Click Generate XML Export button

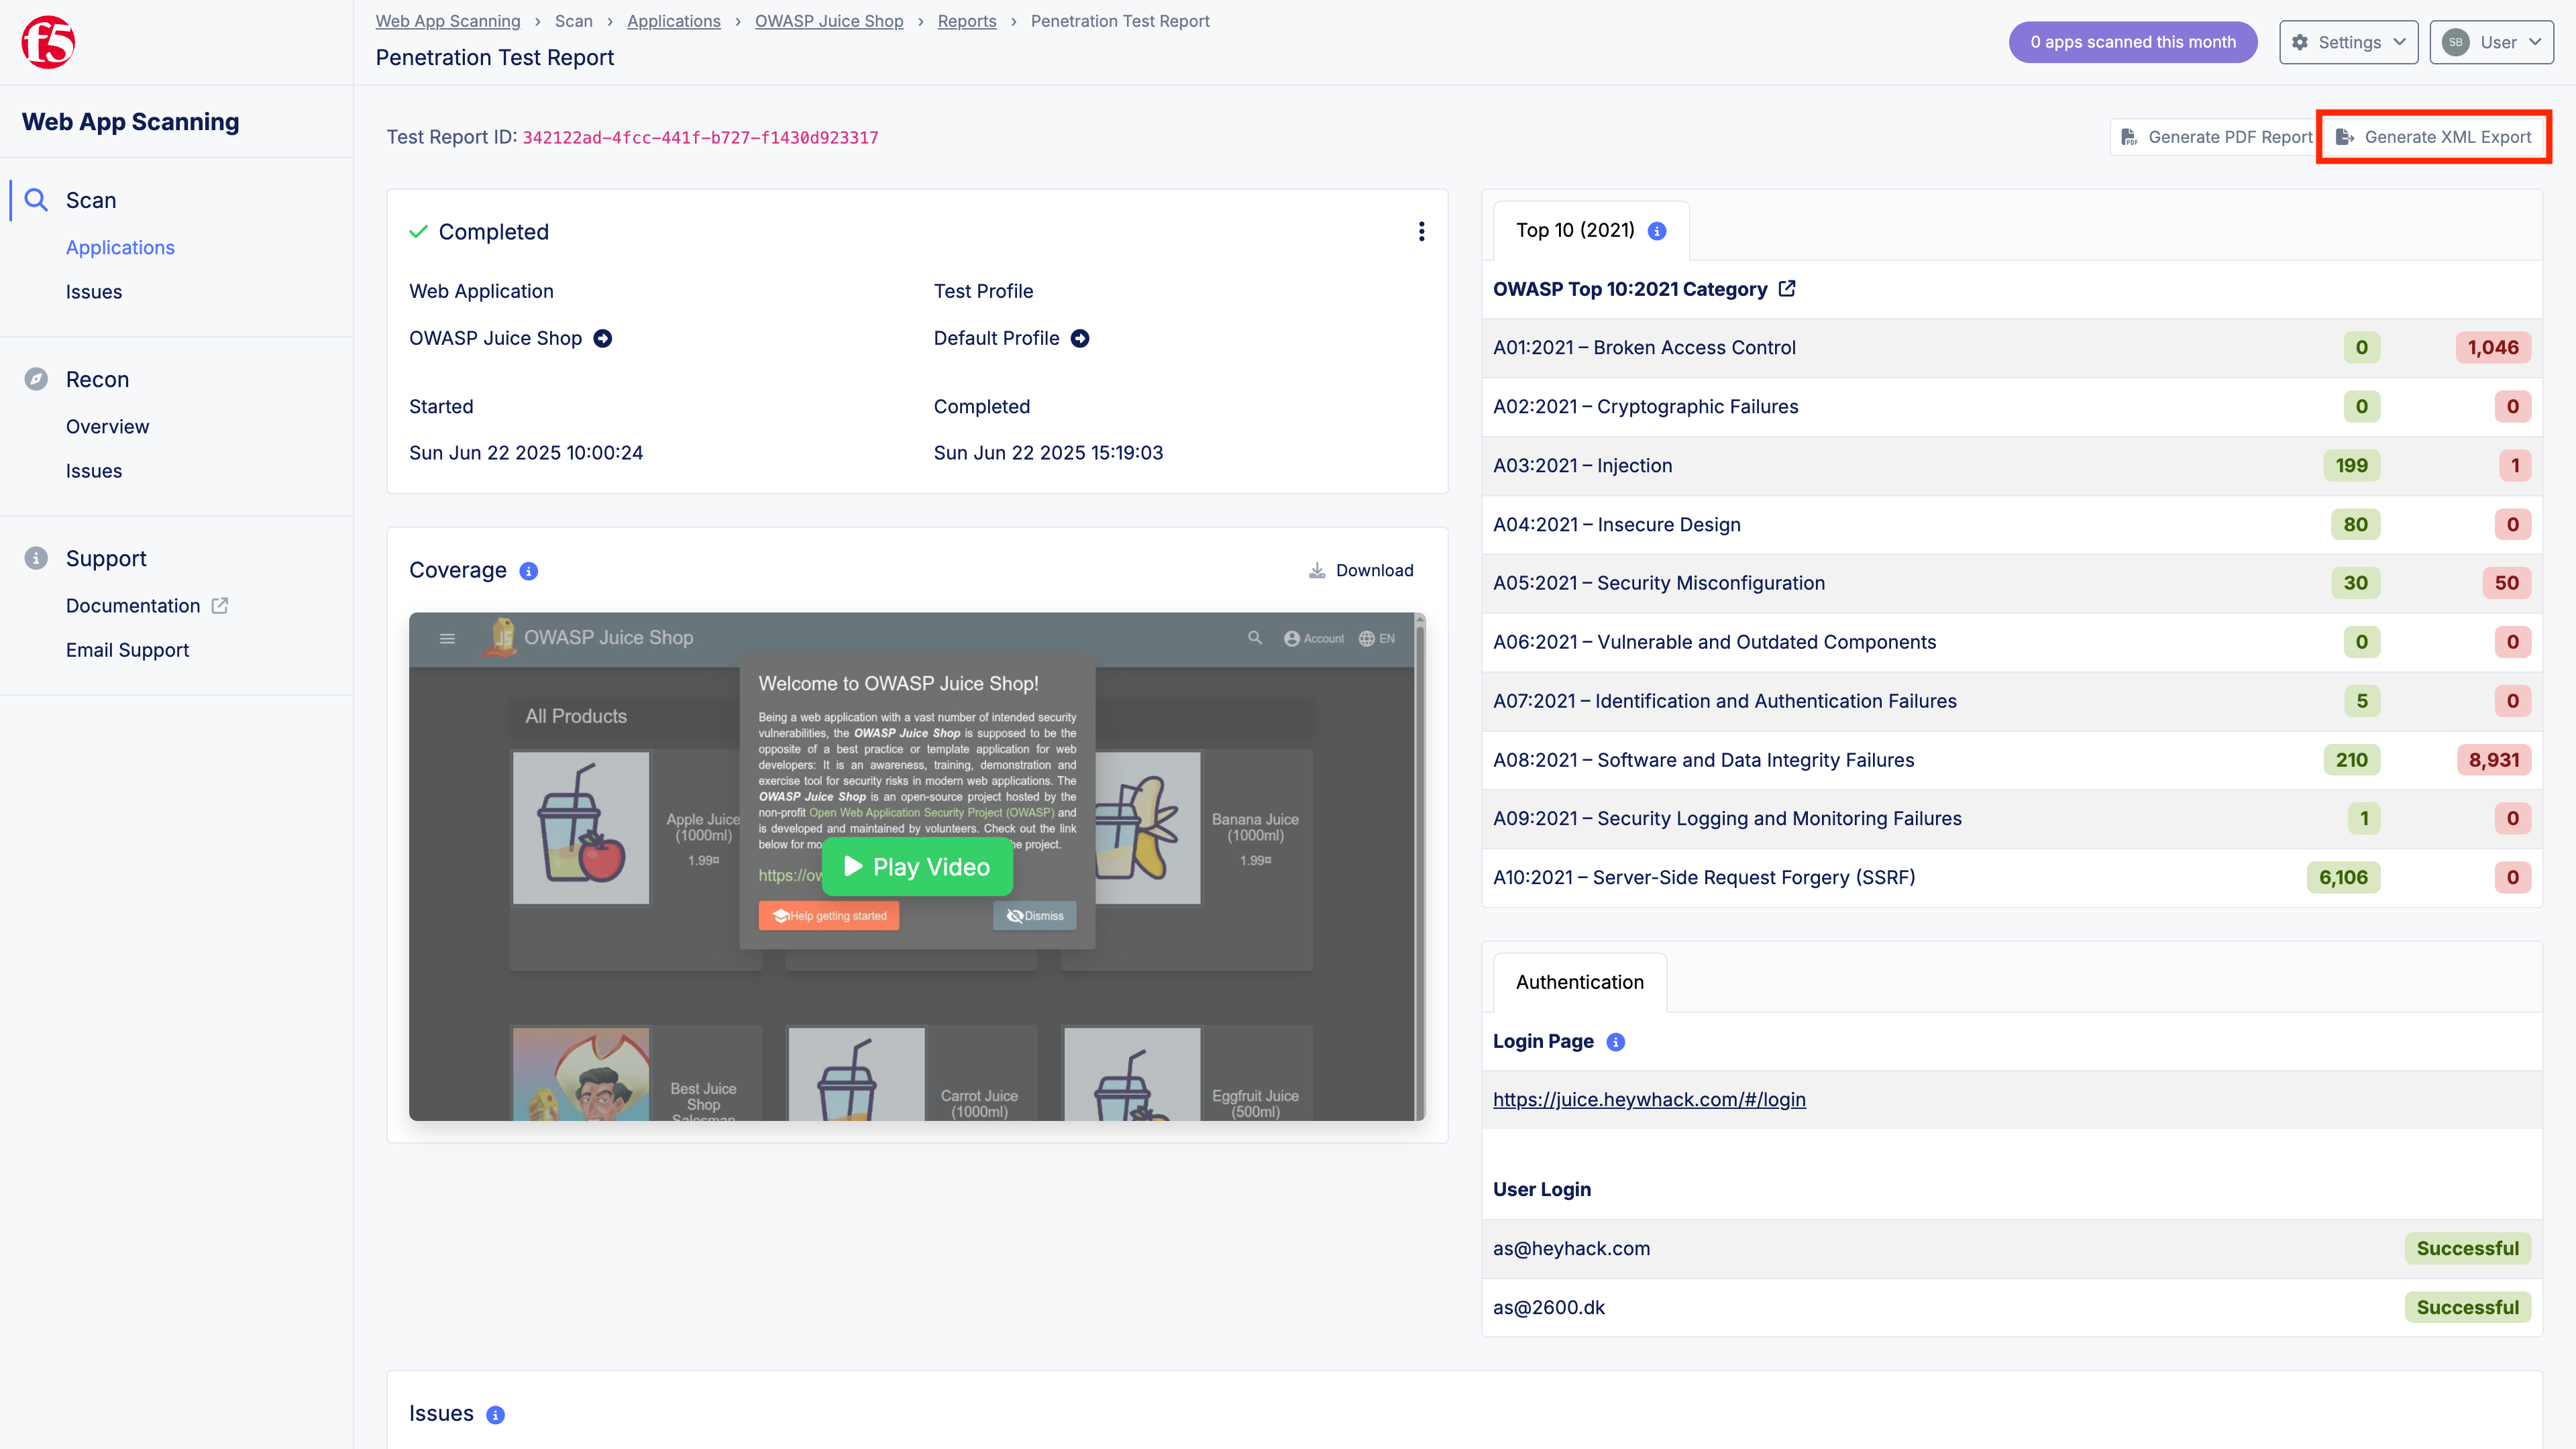pos(2434,137)
